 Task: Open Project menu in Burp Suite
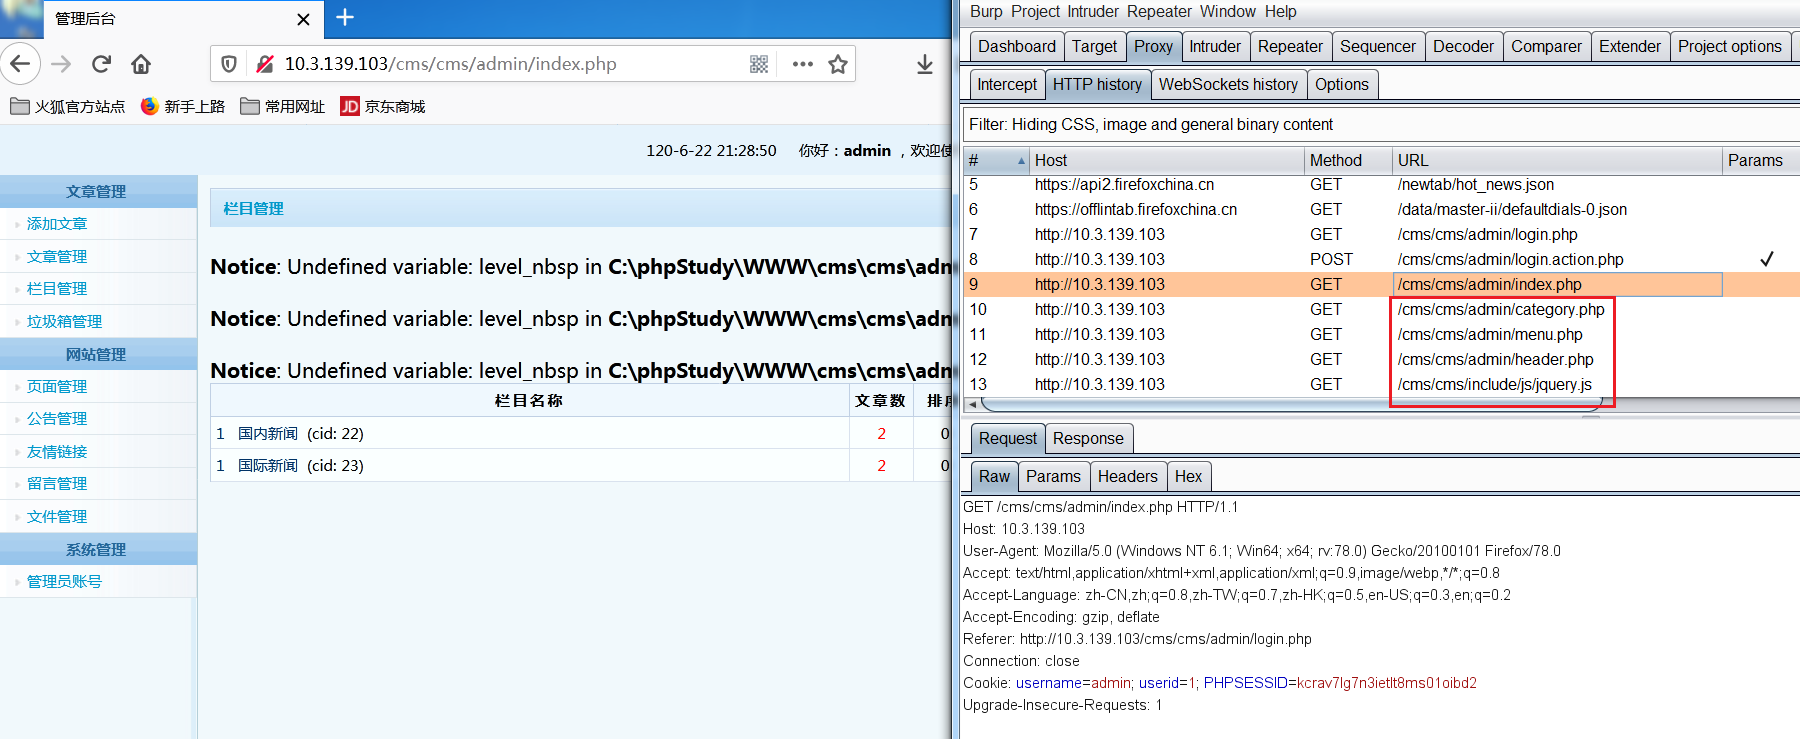(x=1035, y=12)
